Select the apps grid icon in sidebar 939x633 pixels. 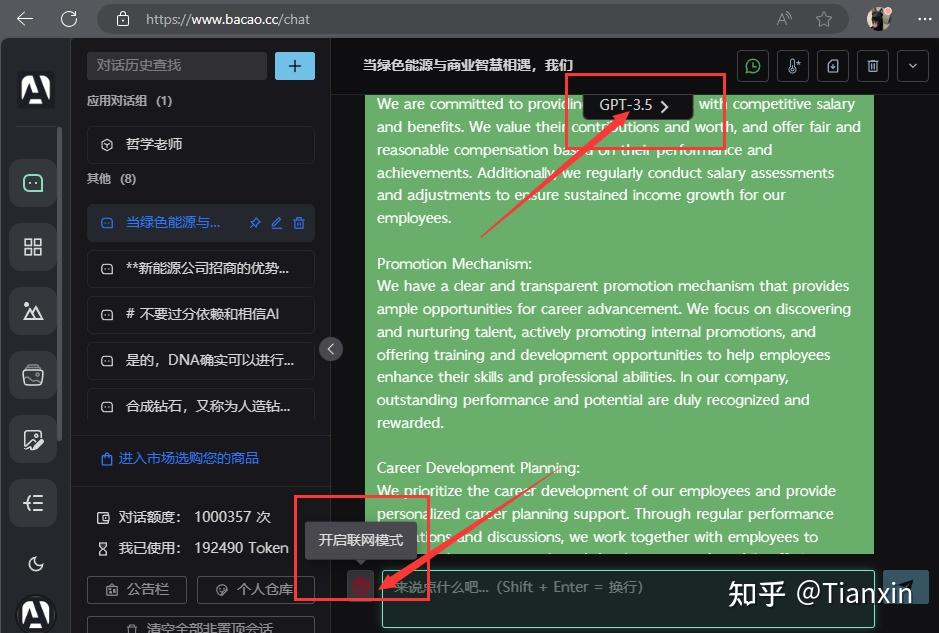33,247
